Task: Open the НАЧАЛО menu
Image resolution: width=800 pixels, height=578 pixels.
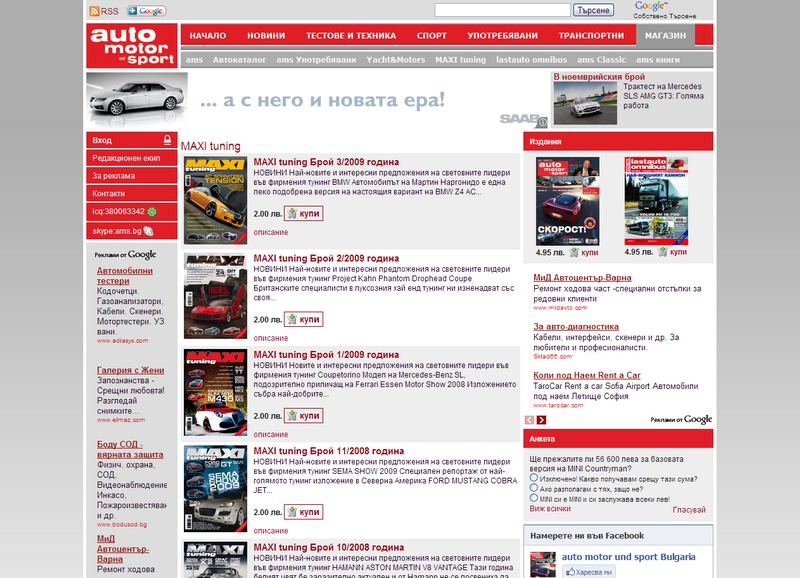Action: (x=208, y=36)
